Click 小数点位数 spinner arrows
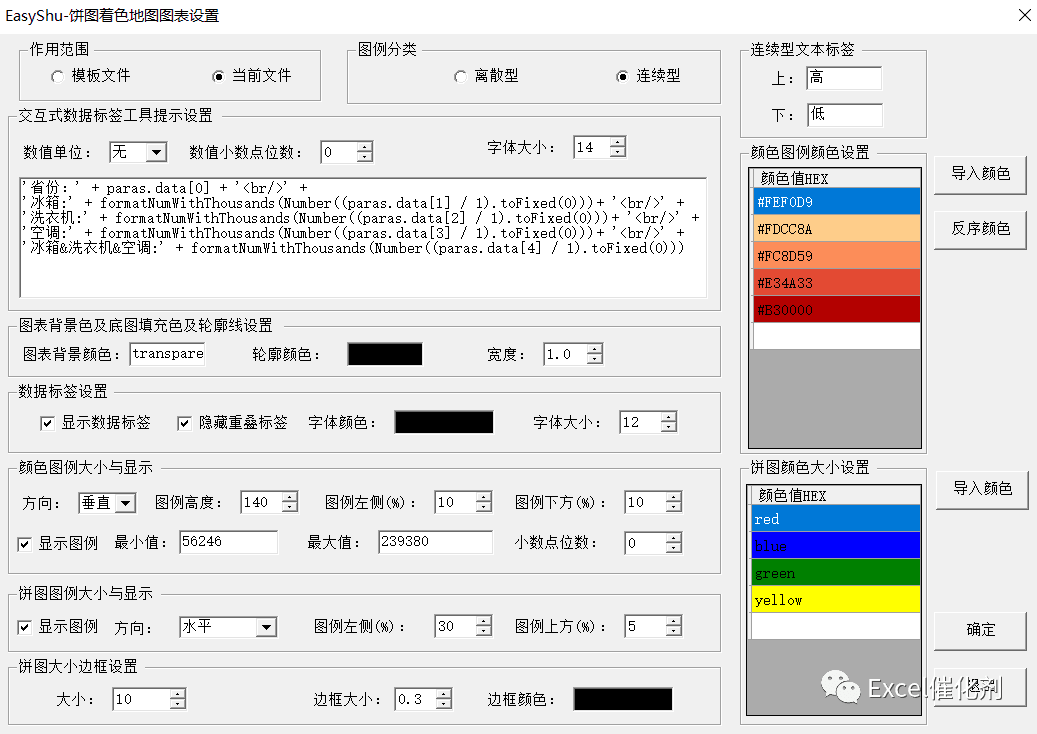 coord(673,543)
